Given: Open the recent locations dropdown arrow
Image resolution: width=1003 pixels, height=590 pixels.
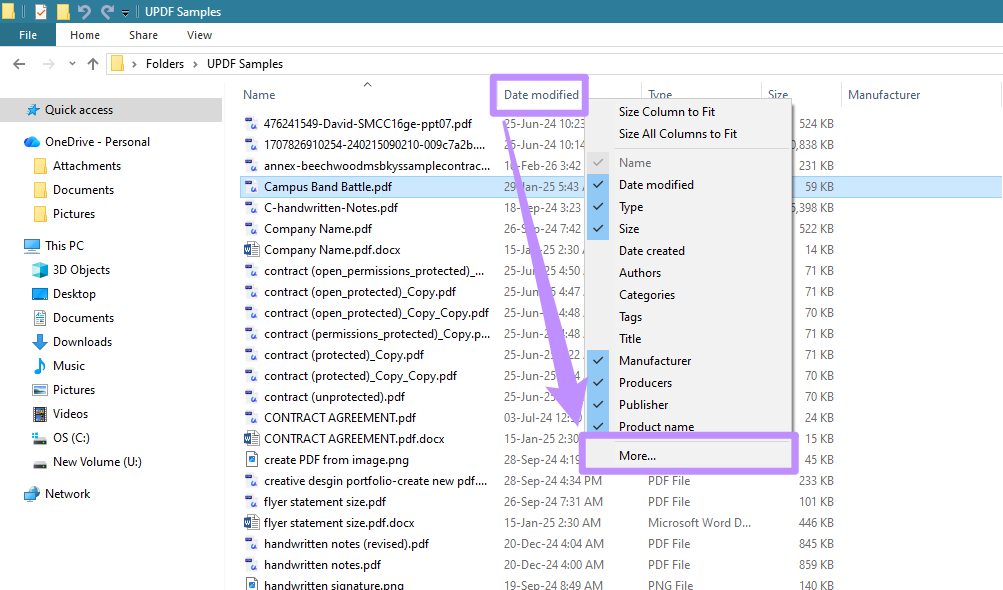Looking at the screenshot, I should click(72, 64).
